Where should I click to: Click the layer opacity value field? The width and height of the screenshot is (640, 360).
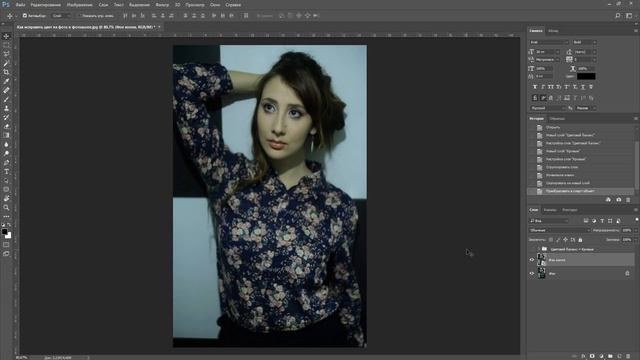point(627,230)
